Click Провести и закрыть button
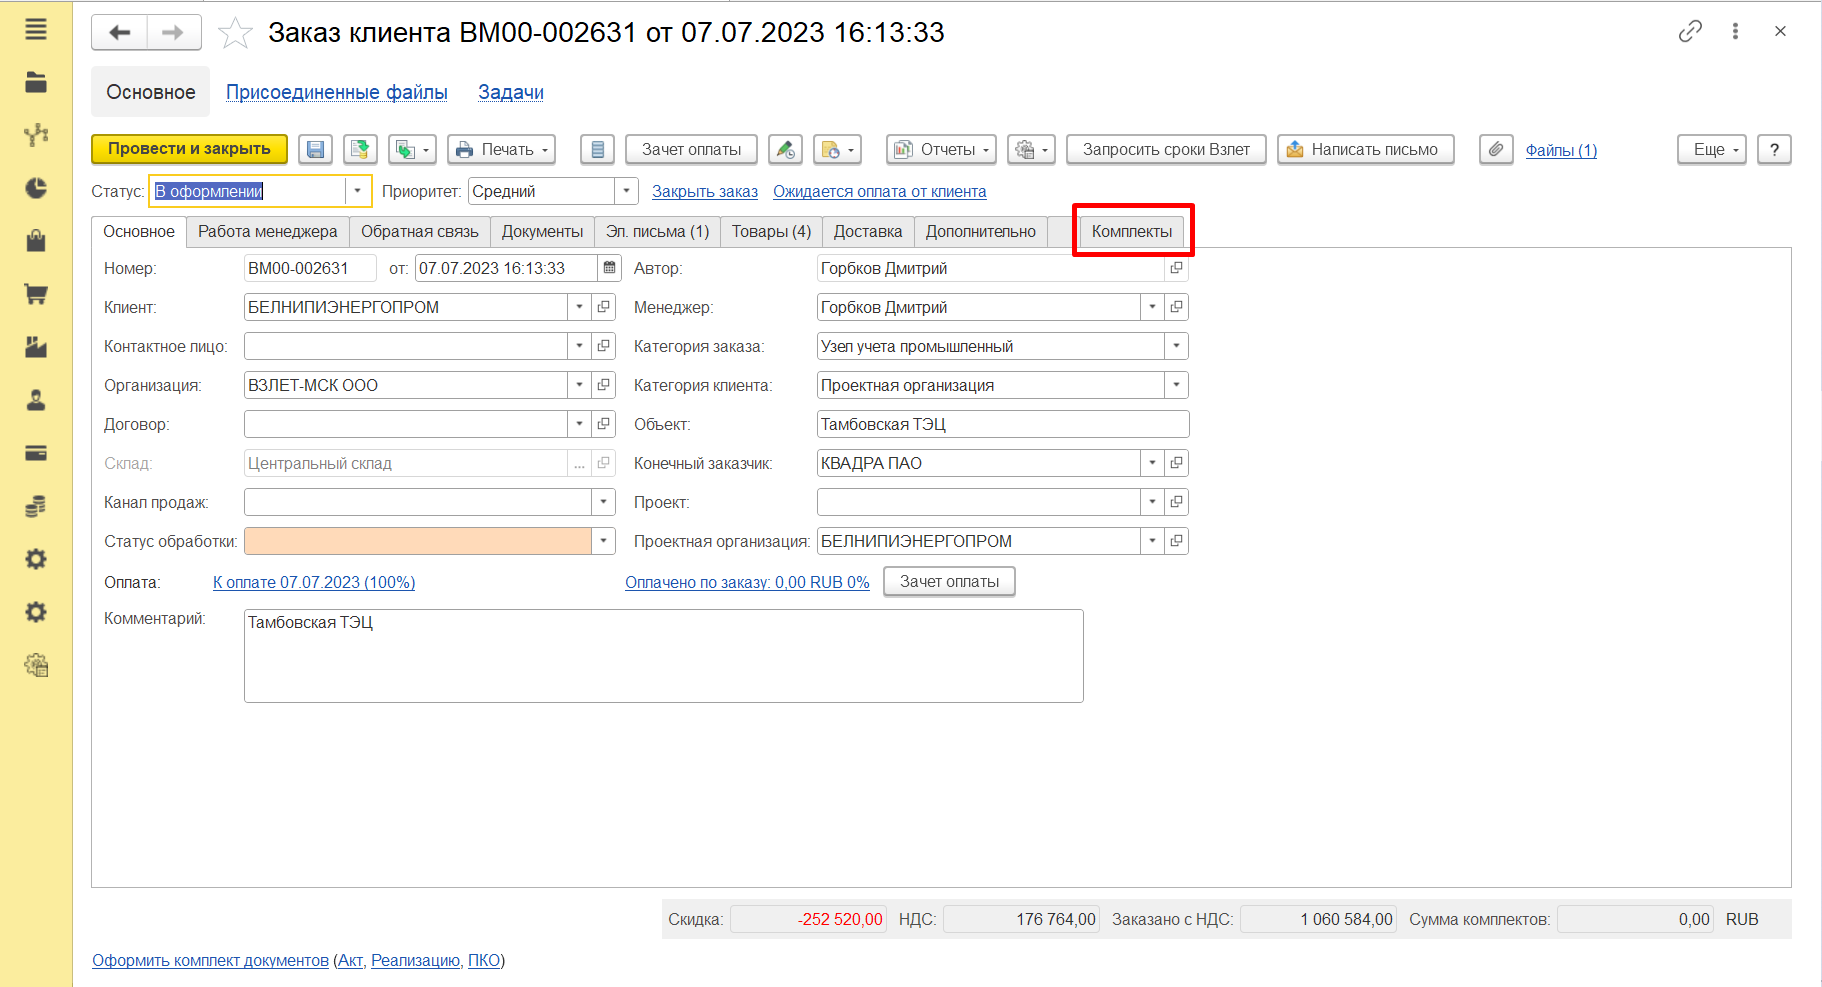The image size is (1822, 987). [189, 149]
